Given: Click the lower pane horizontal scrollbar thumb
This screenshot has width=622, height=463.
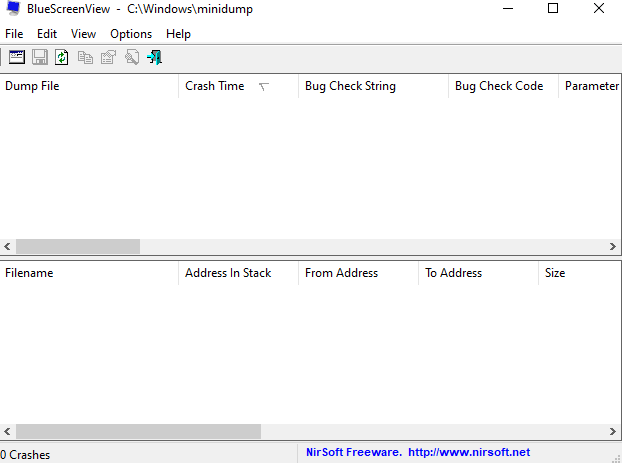Looking at the screenshot, I should coord(138,431).
